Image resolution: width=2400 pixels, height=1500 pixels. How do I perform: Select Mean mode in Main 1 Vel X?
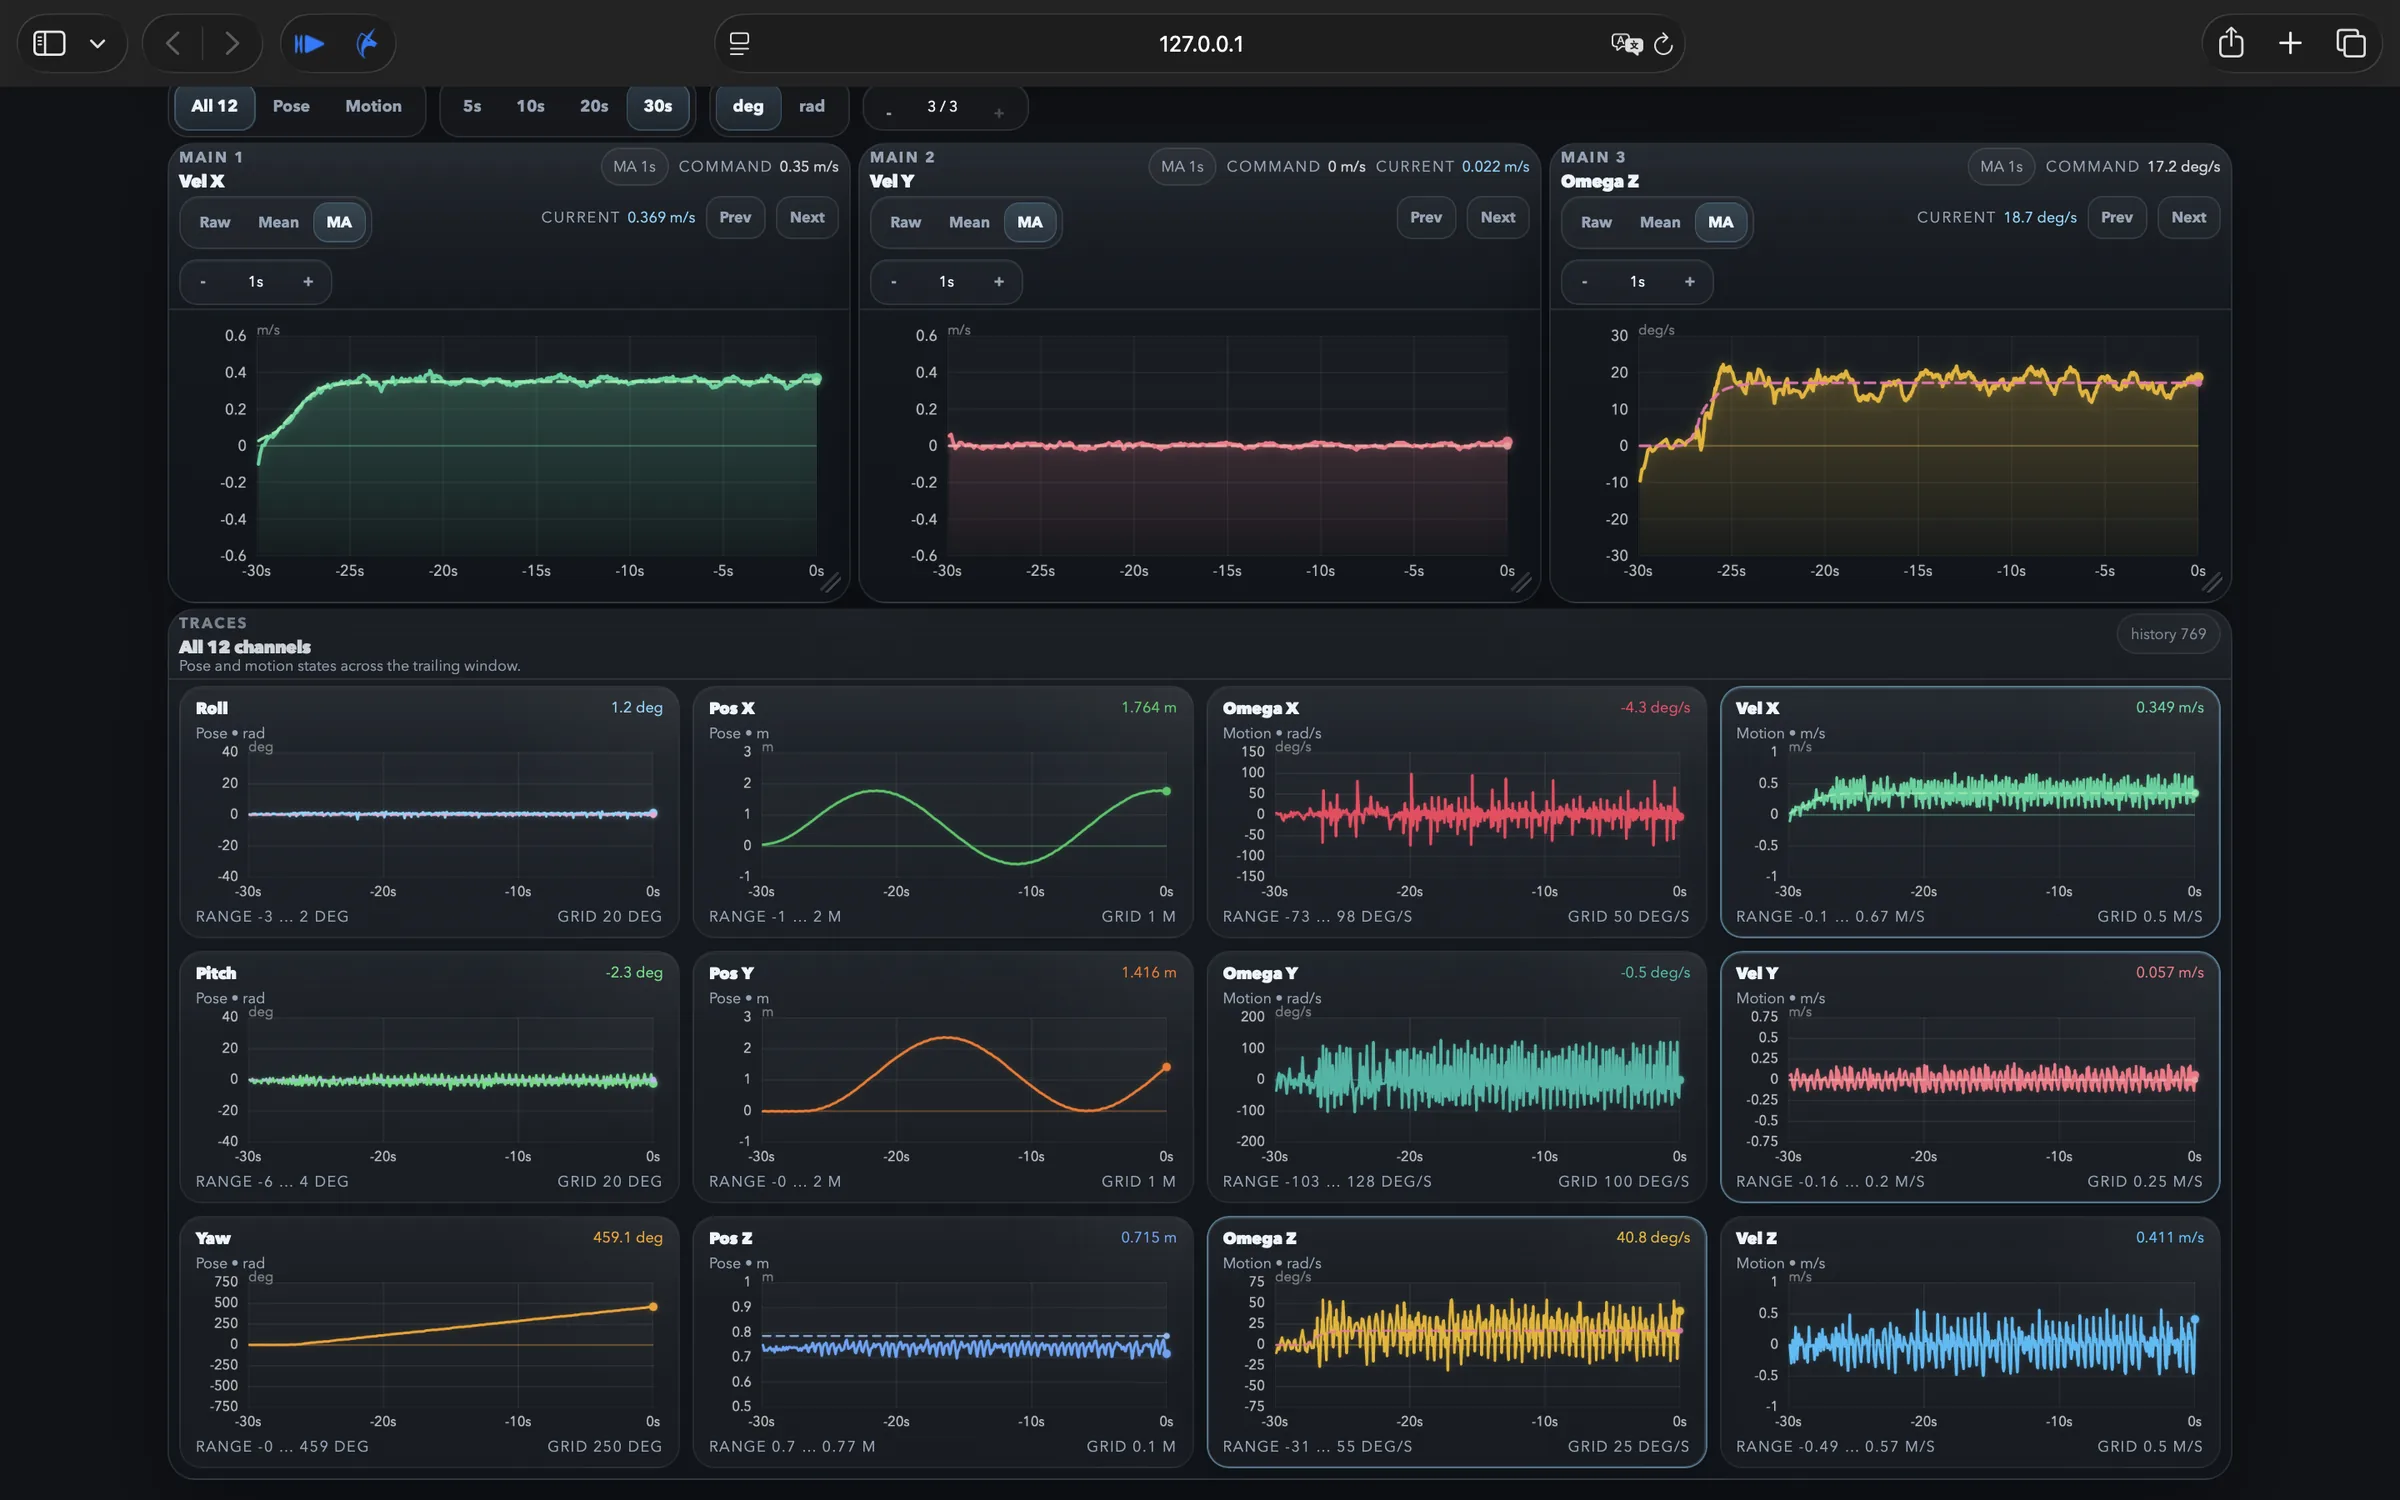pyautogui.click(x=278, y=222)
